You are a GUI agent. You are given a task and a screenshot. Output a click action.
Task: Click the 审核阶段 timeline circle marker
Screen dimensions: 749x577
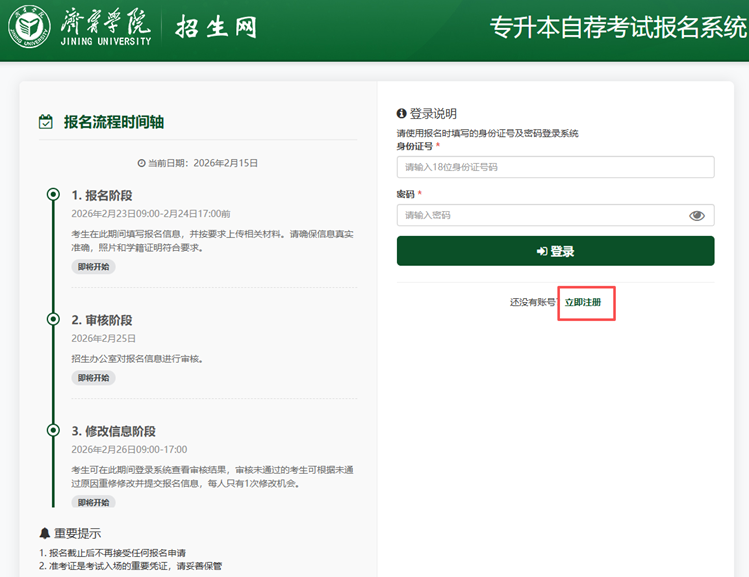pyautogui.click(x=53, y=319)
